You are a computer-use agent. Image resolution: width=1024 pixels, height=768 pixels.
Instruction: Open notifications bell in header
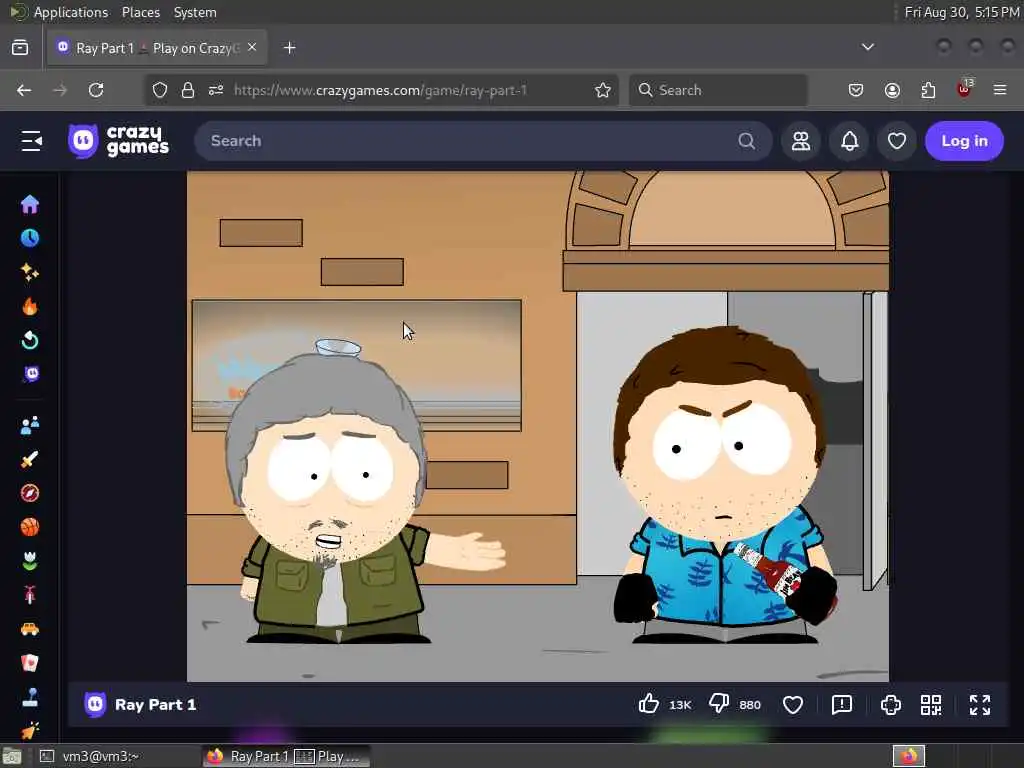click(850, 141)
